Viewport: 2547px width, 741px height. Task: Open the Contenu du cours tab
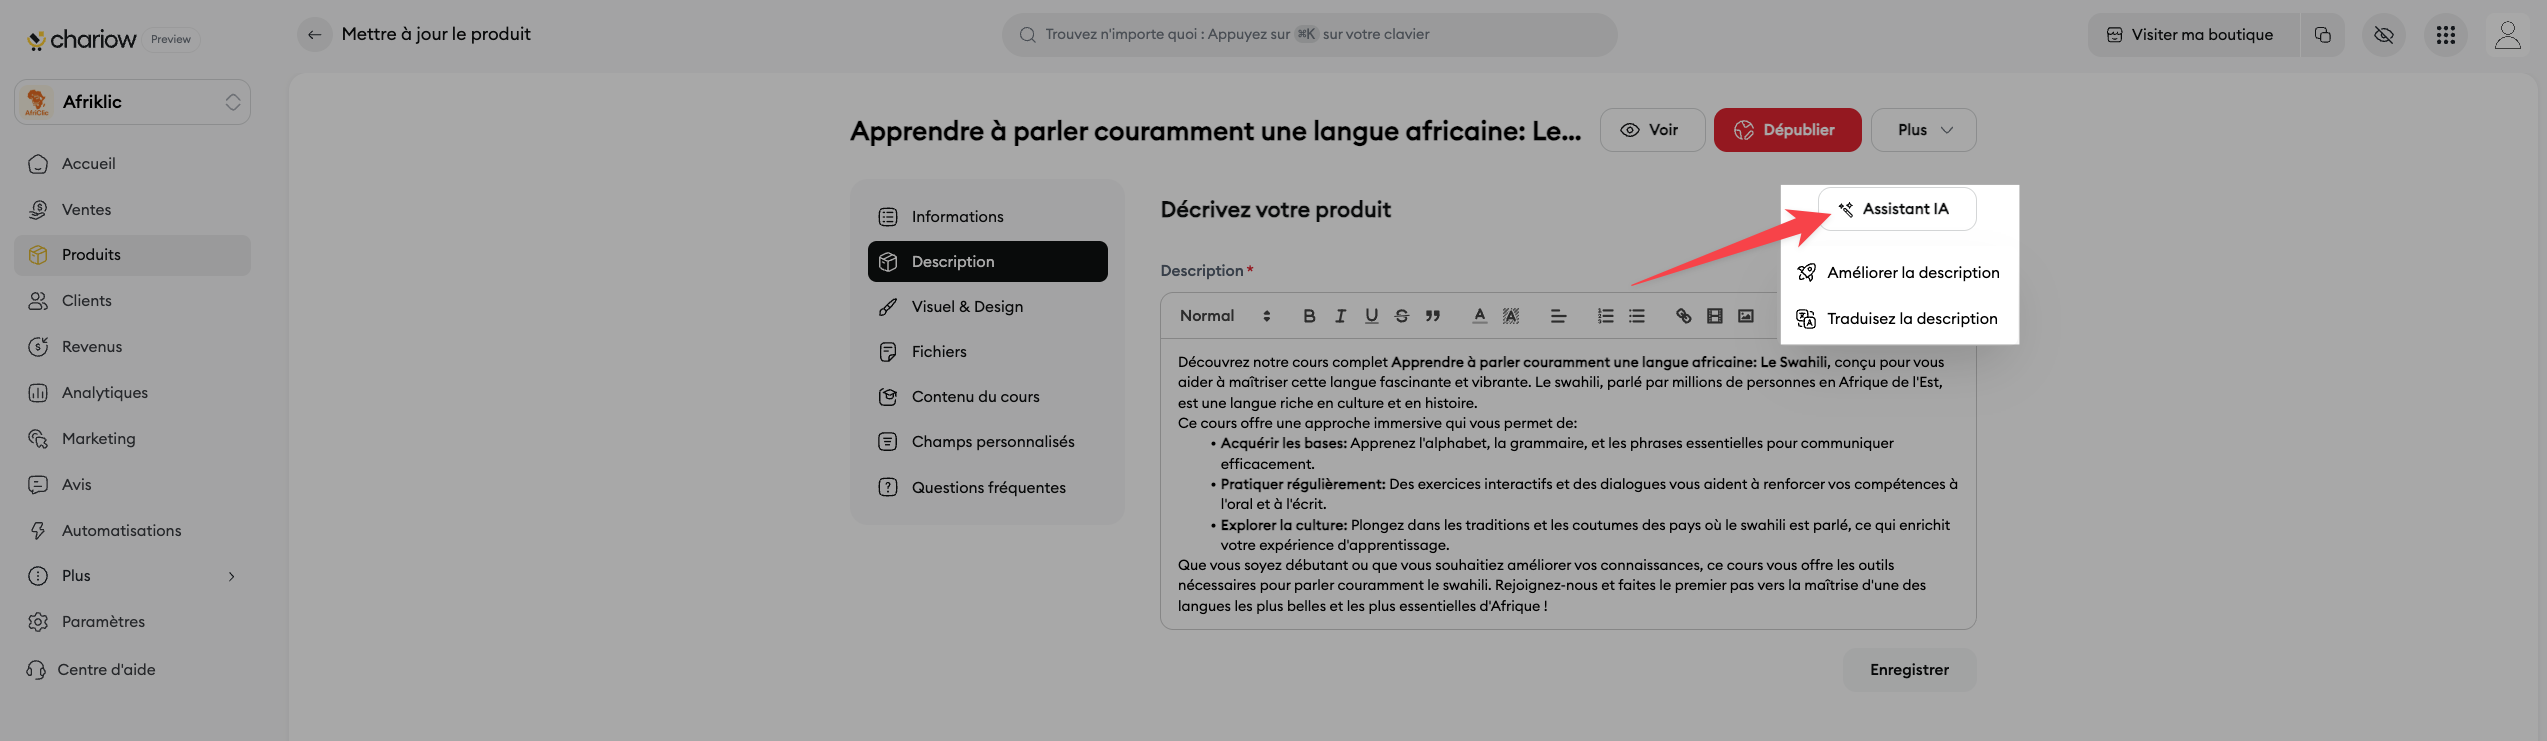987,397
